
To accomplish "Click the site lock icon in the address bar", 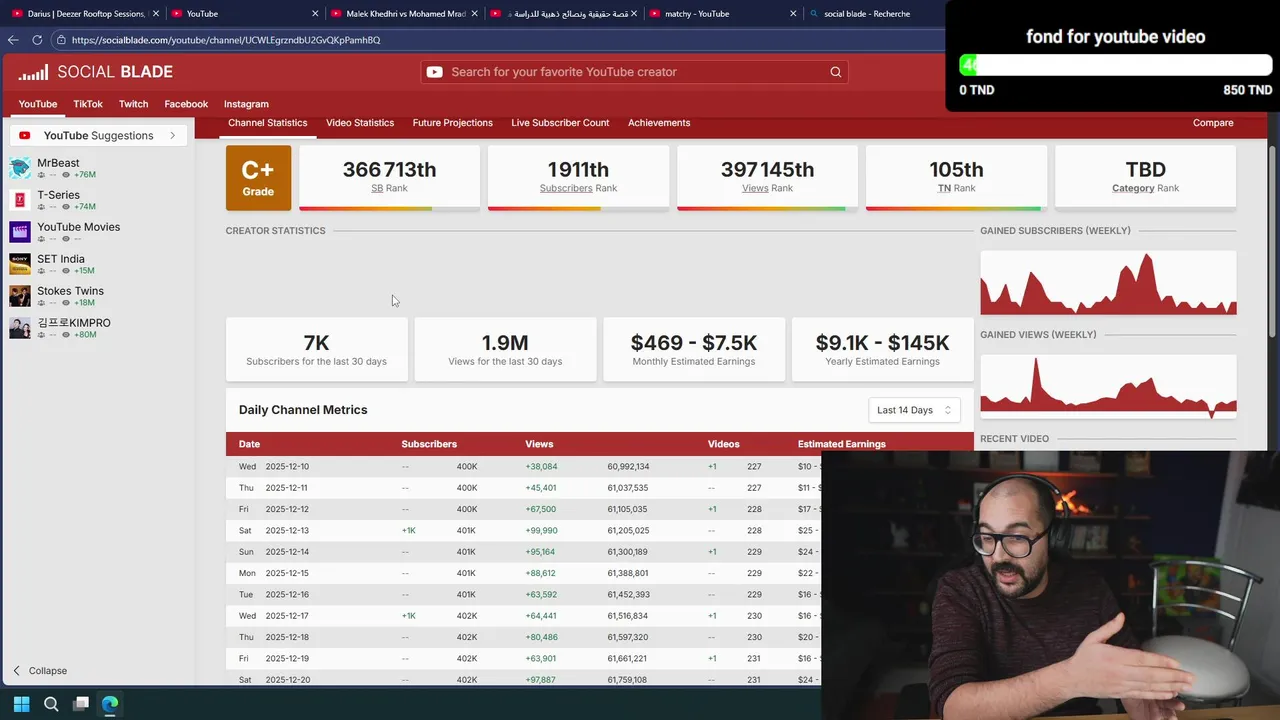I will click(x=61, y=40).
